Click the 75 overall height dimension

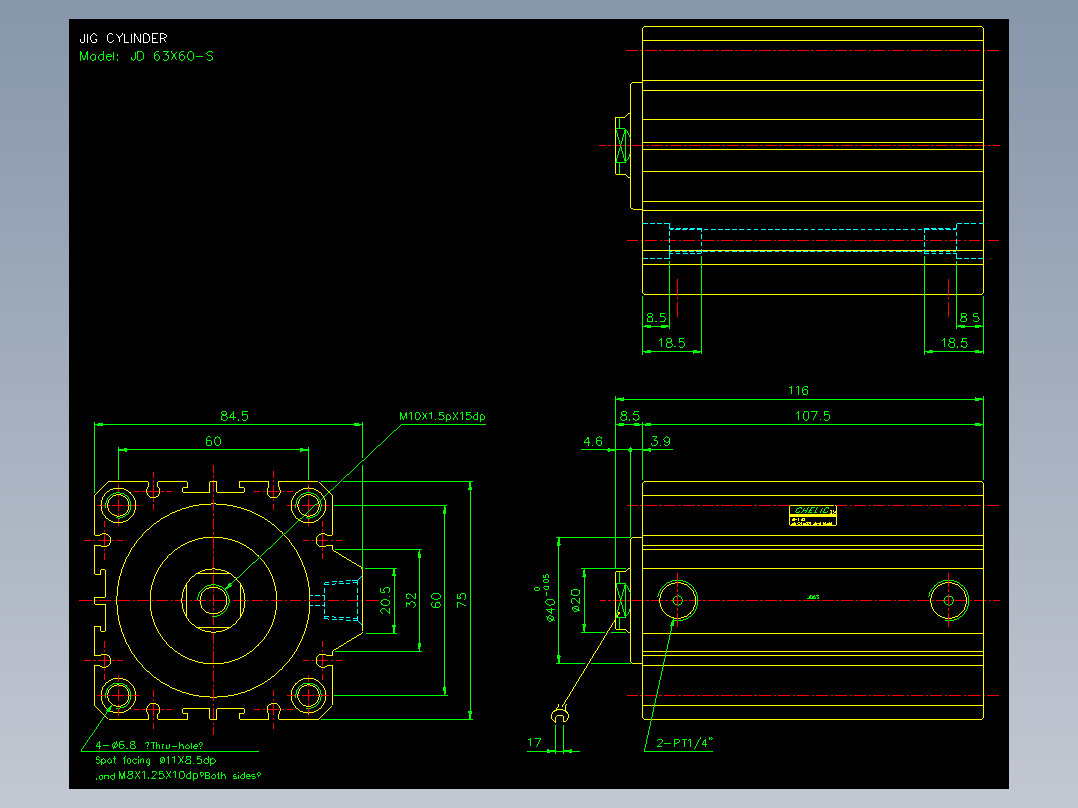pos(461,600)
